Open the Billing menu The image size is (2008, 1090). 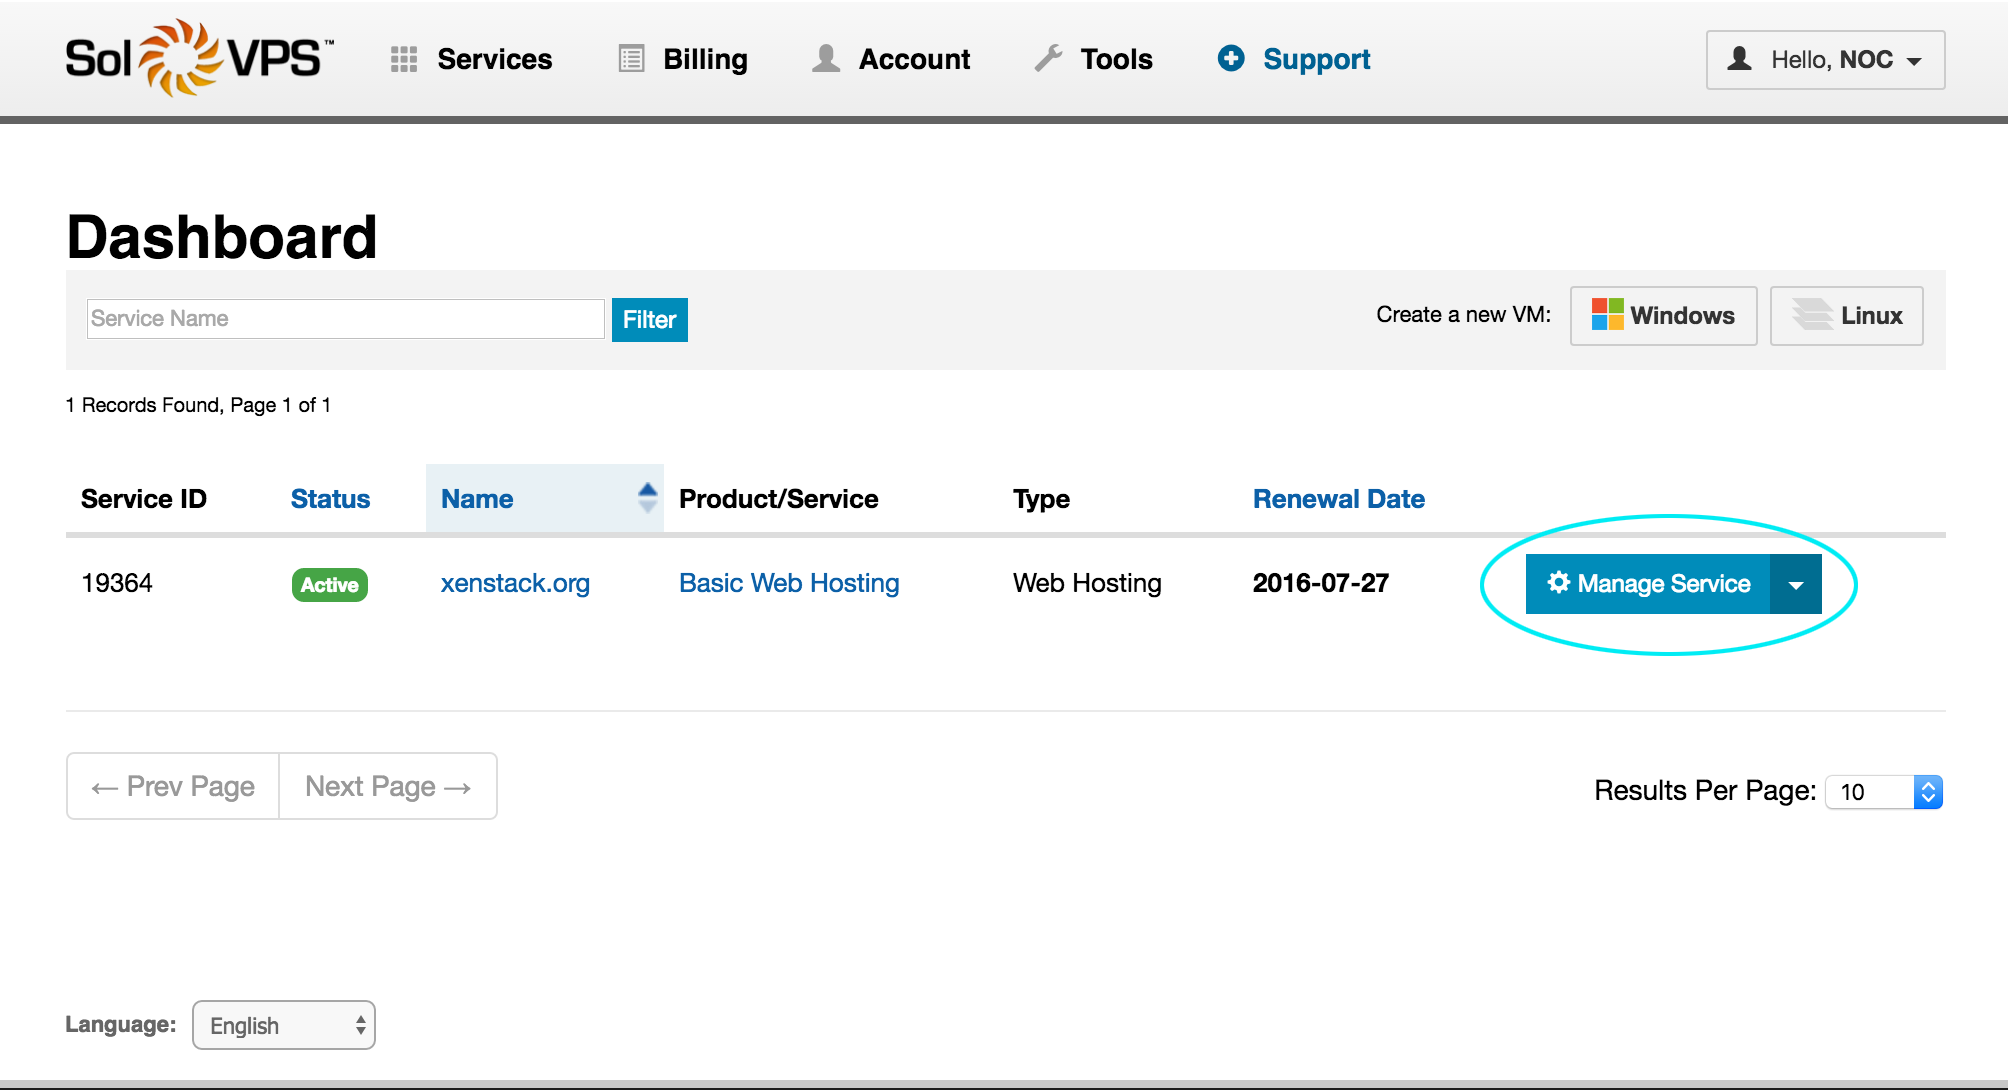pos(705,59)
